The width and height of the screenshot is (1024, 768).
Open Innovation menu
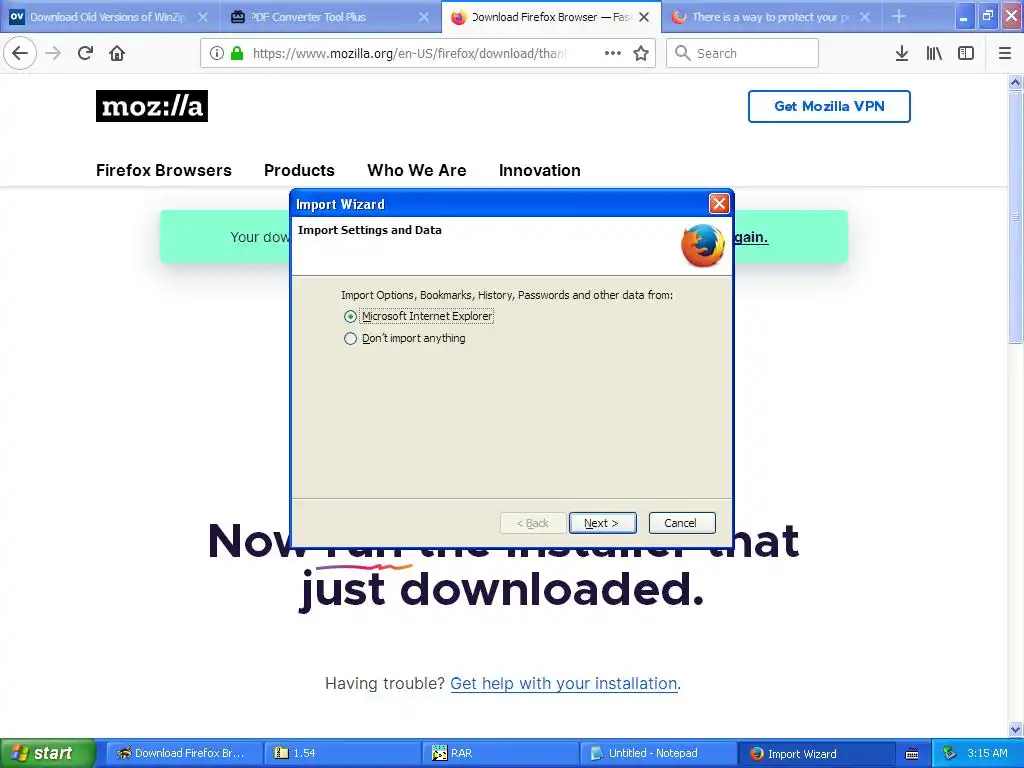tap(539, 170)
